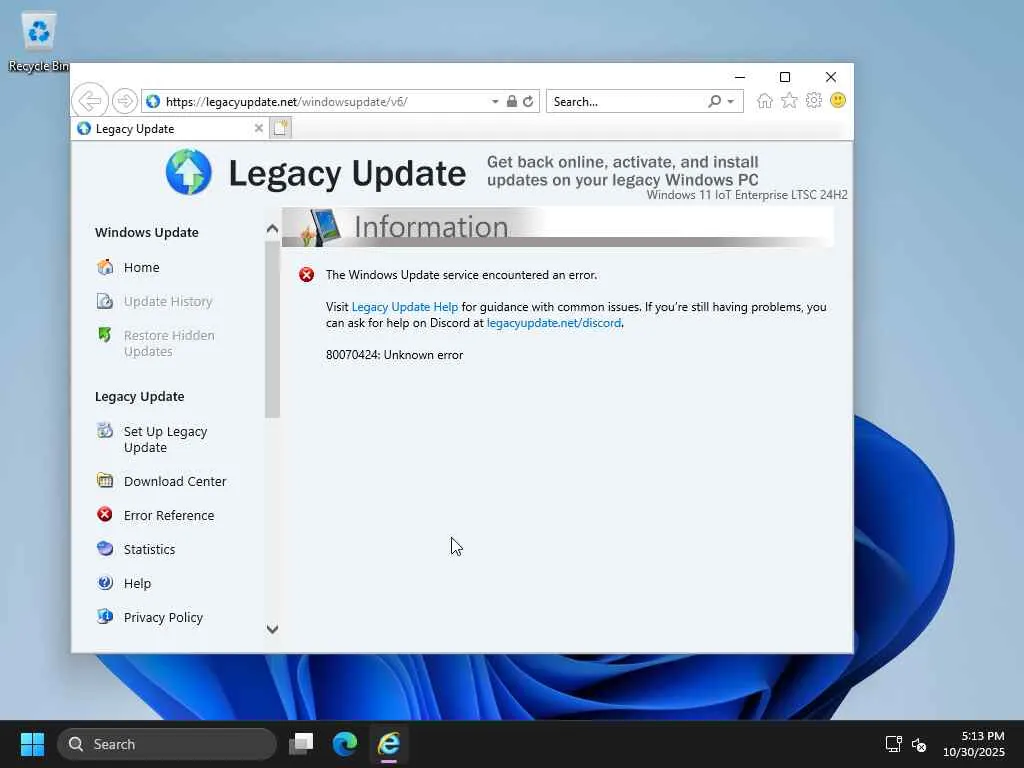Open Favorites with the star icon

[789, 101]
